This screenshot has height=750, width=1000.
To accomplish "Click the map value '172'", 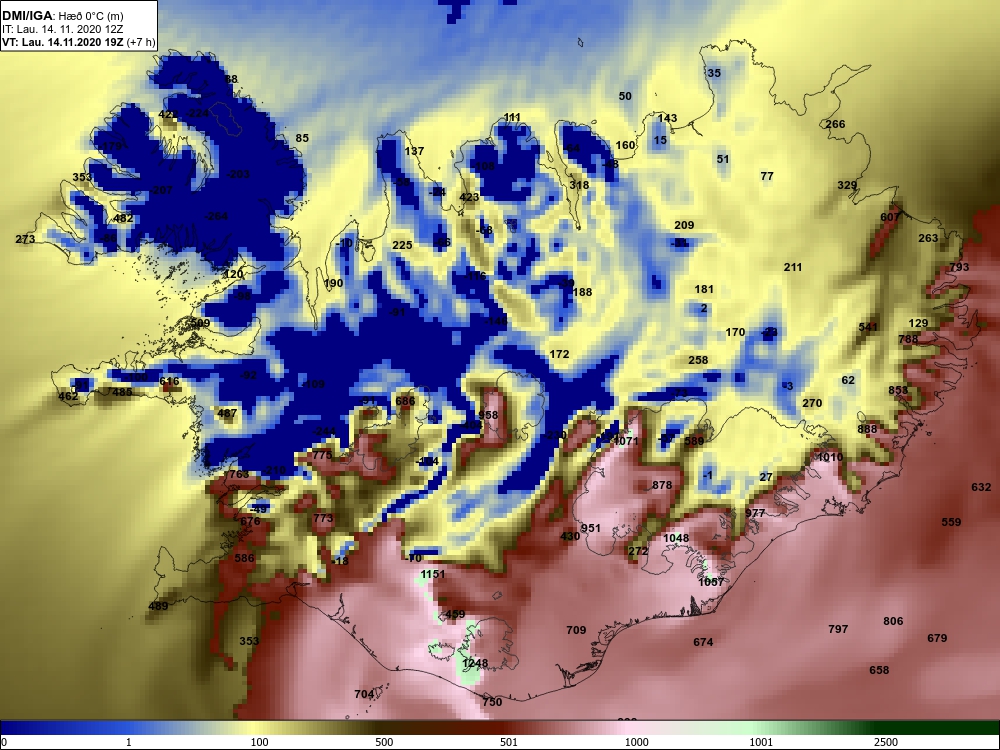I will point(559,354).
